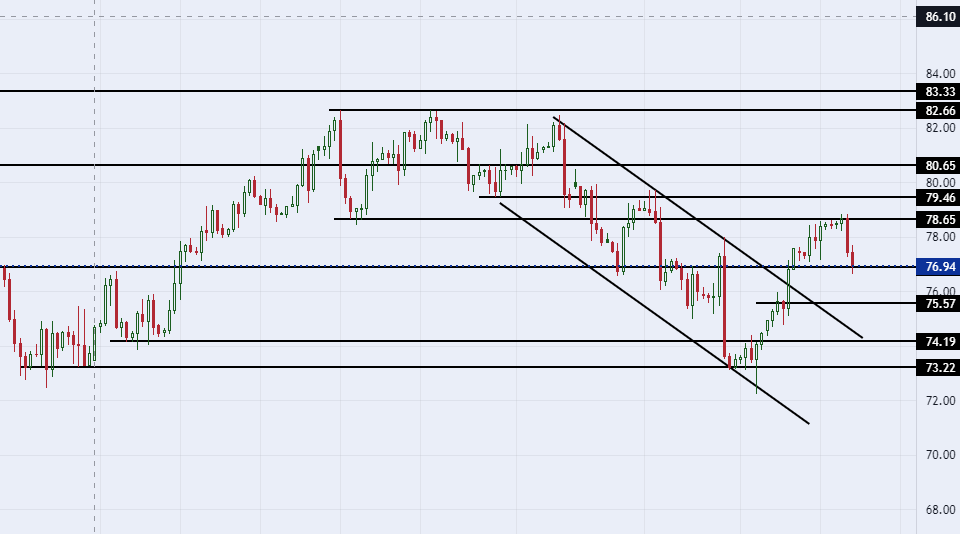Screen dimensions: 960x534
Task: Select the lower descending channel trendline
Action: coord(654,312)
